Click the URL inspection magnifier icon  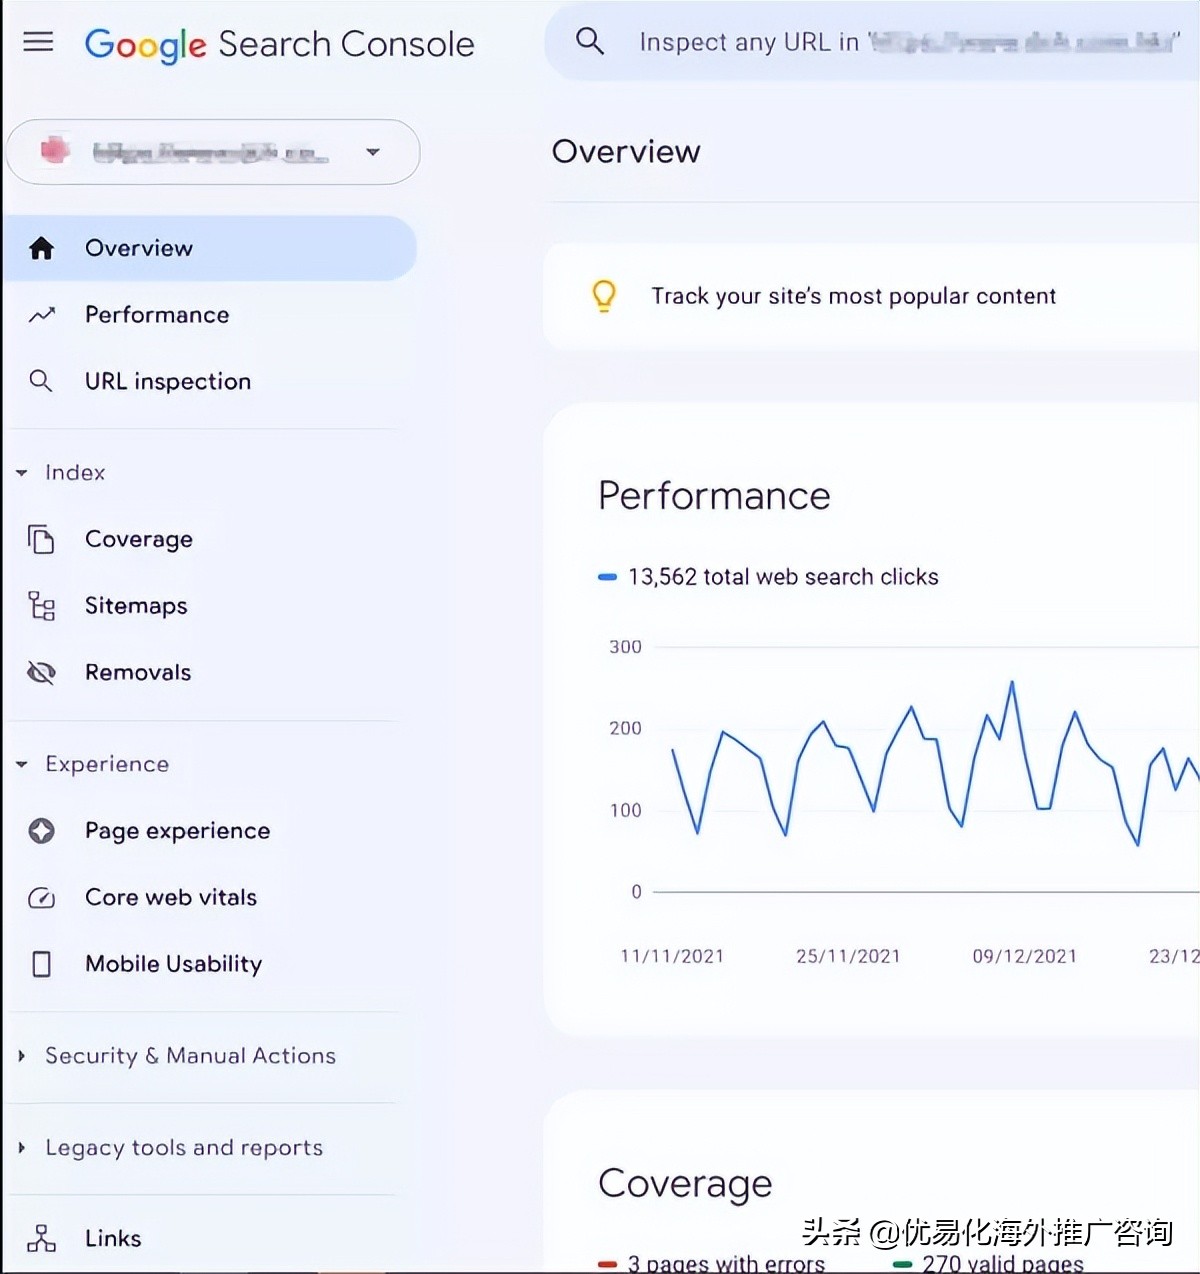(41, 381)
